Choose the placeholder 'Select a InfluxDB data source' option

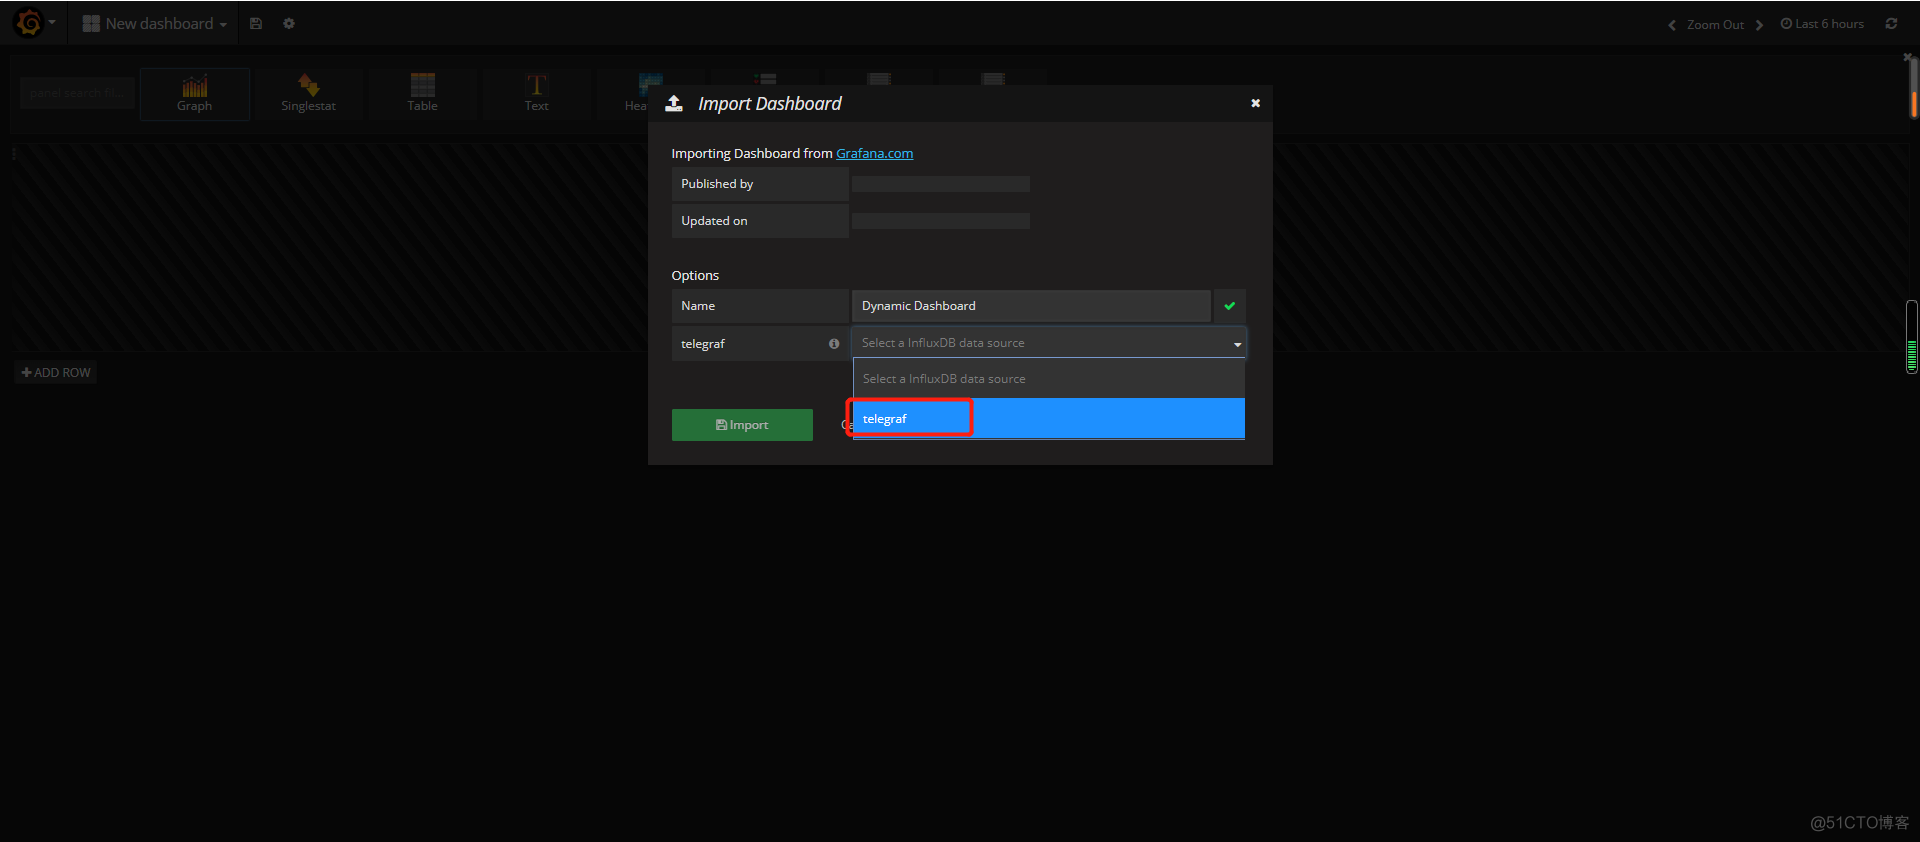(x=1049, y=379)
